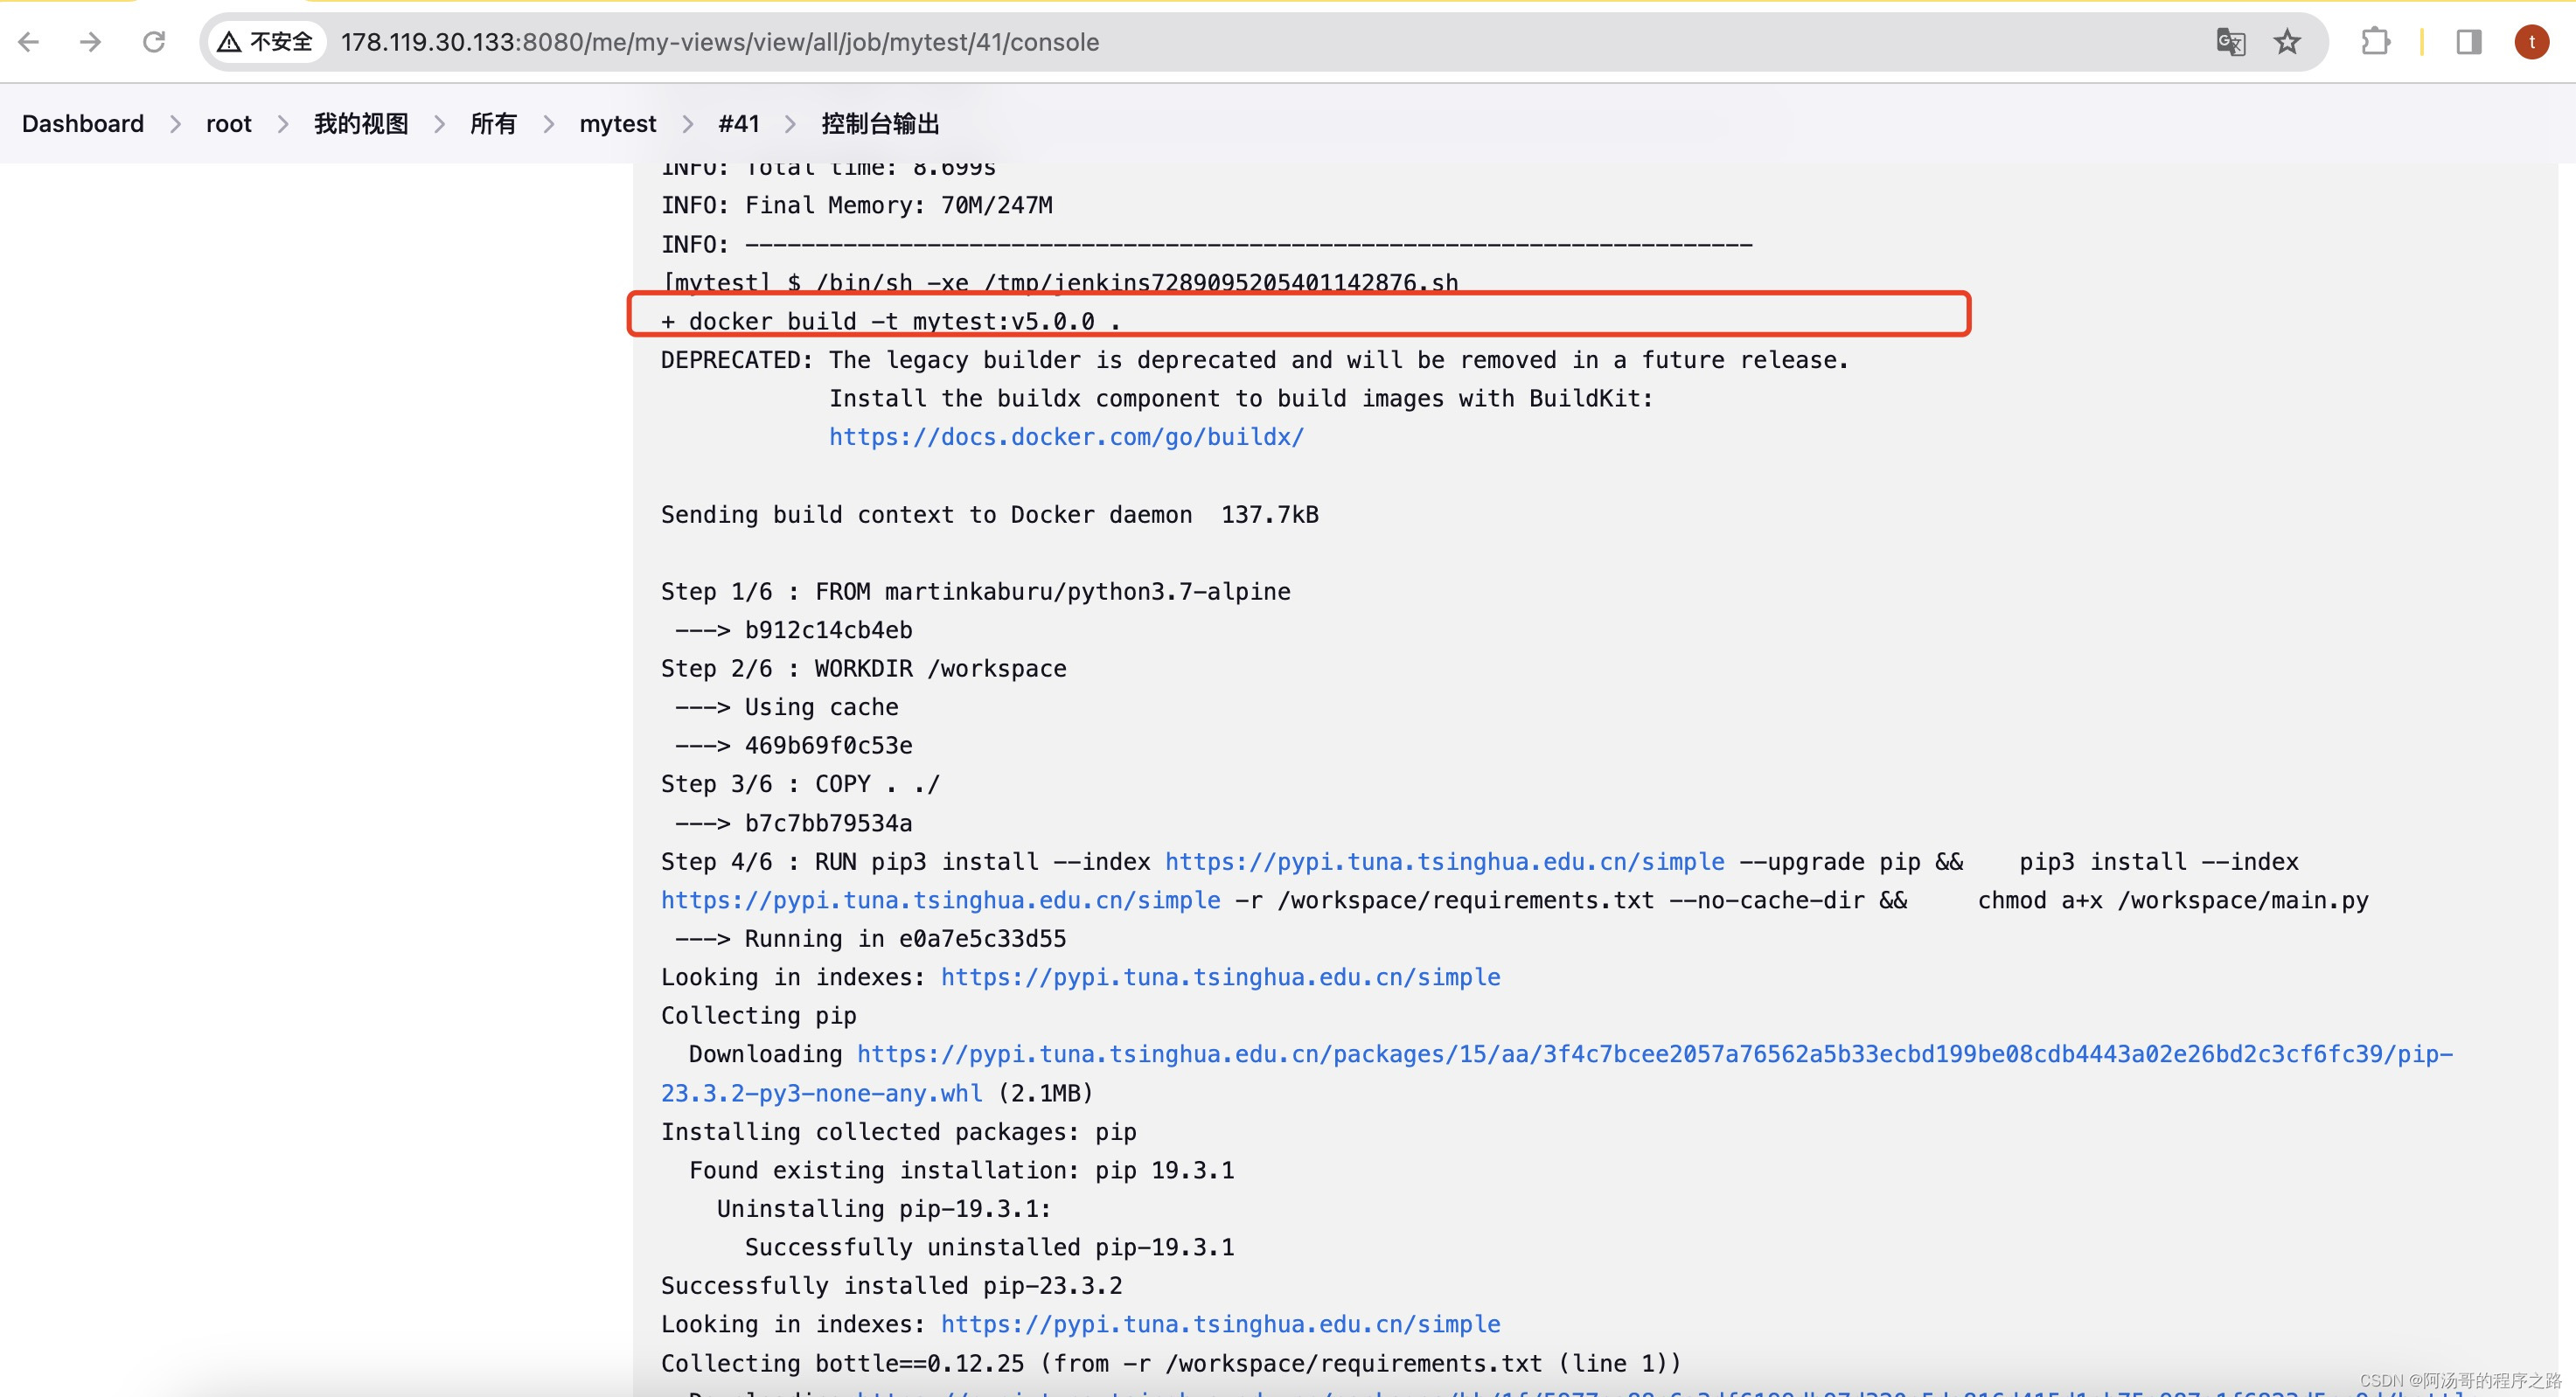Open the 所有 breadcrumb

pyautogui.click(x=494, y=124)
